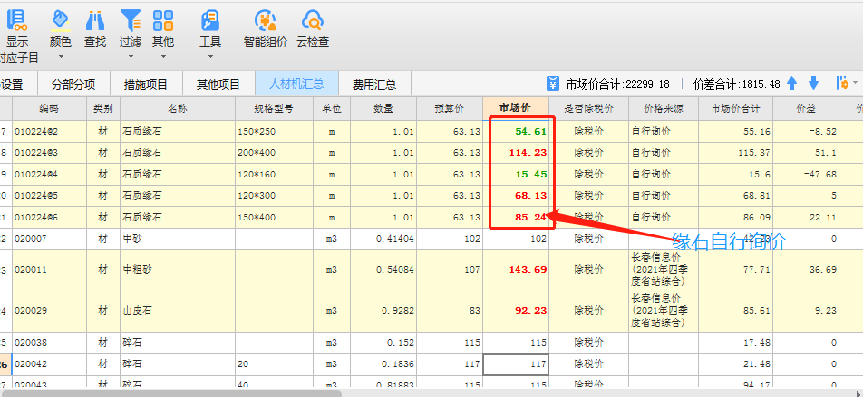The width and height of the screenshot is (863, 397).
Task: Click the 价差 column header
Action: pyautogui.click(x=806, y=109)
